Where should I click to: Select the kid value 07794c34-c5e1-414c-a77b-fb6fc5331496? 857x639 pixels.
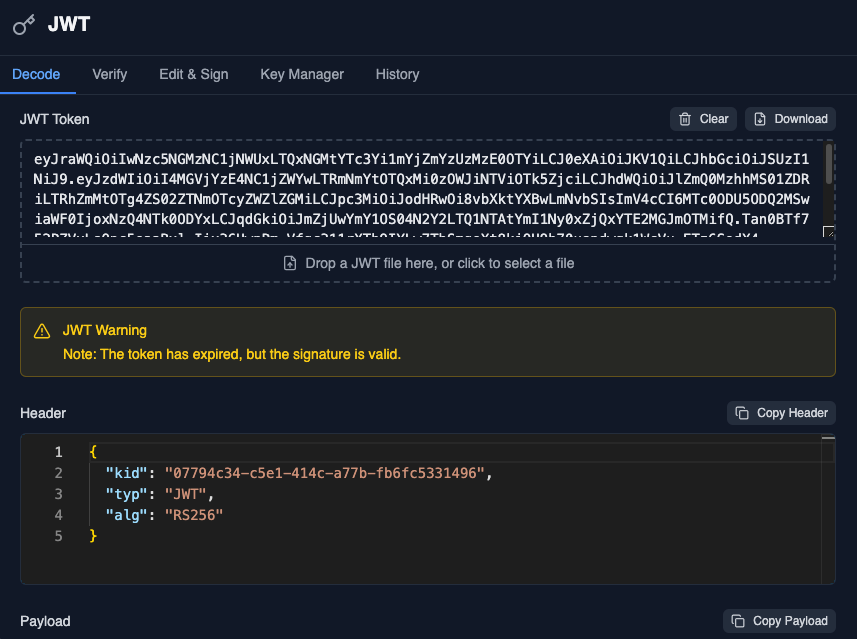[x=325, y=473]
